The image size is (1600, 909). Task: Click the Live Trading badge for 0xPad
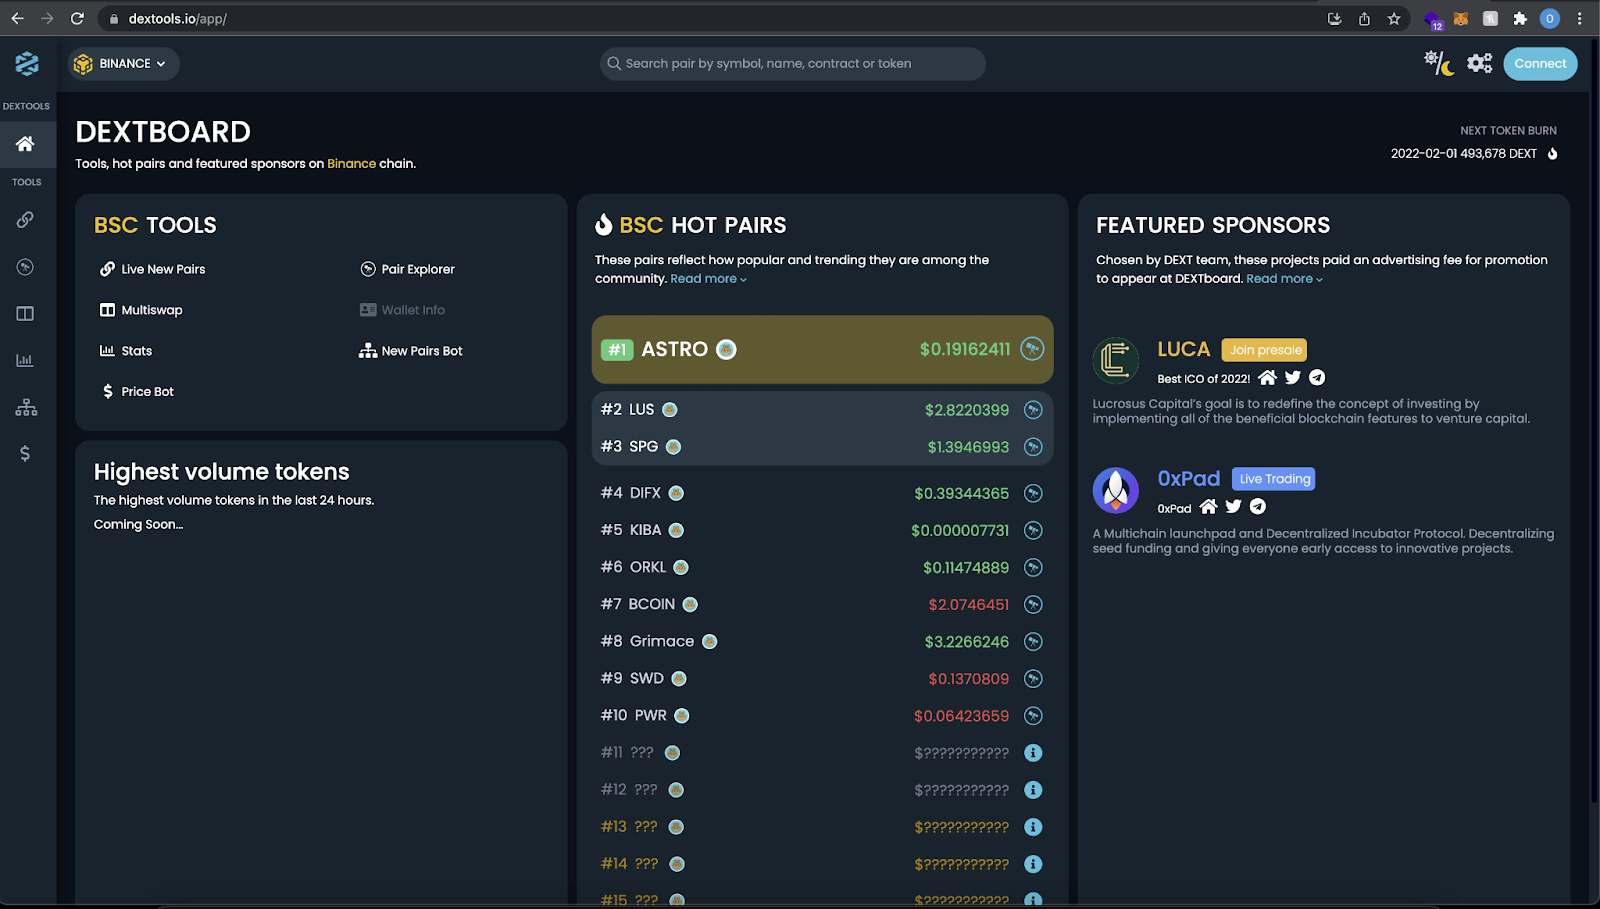coord(1274,479)
